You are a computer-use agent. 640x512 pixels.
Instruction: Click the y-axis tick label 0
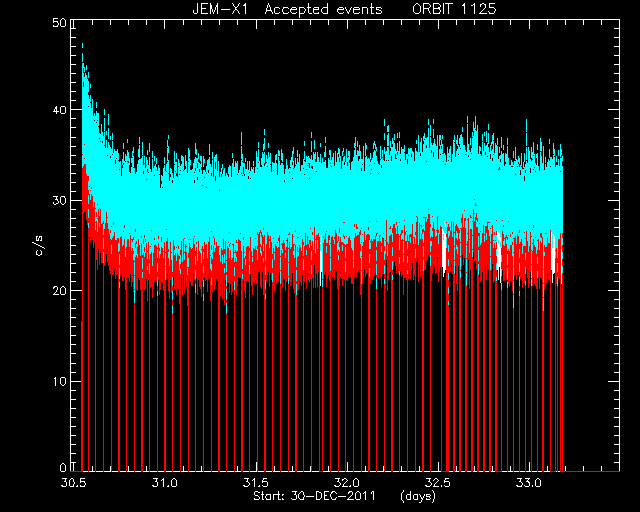pos(63,467)
